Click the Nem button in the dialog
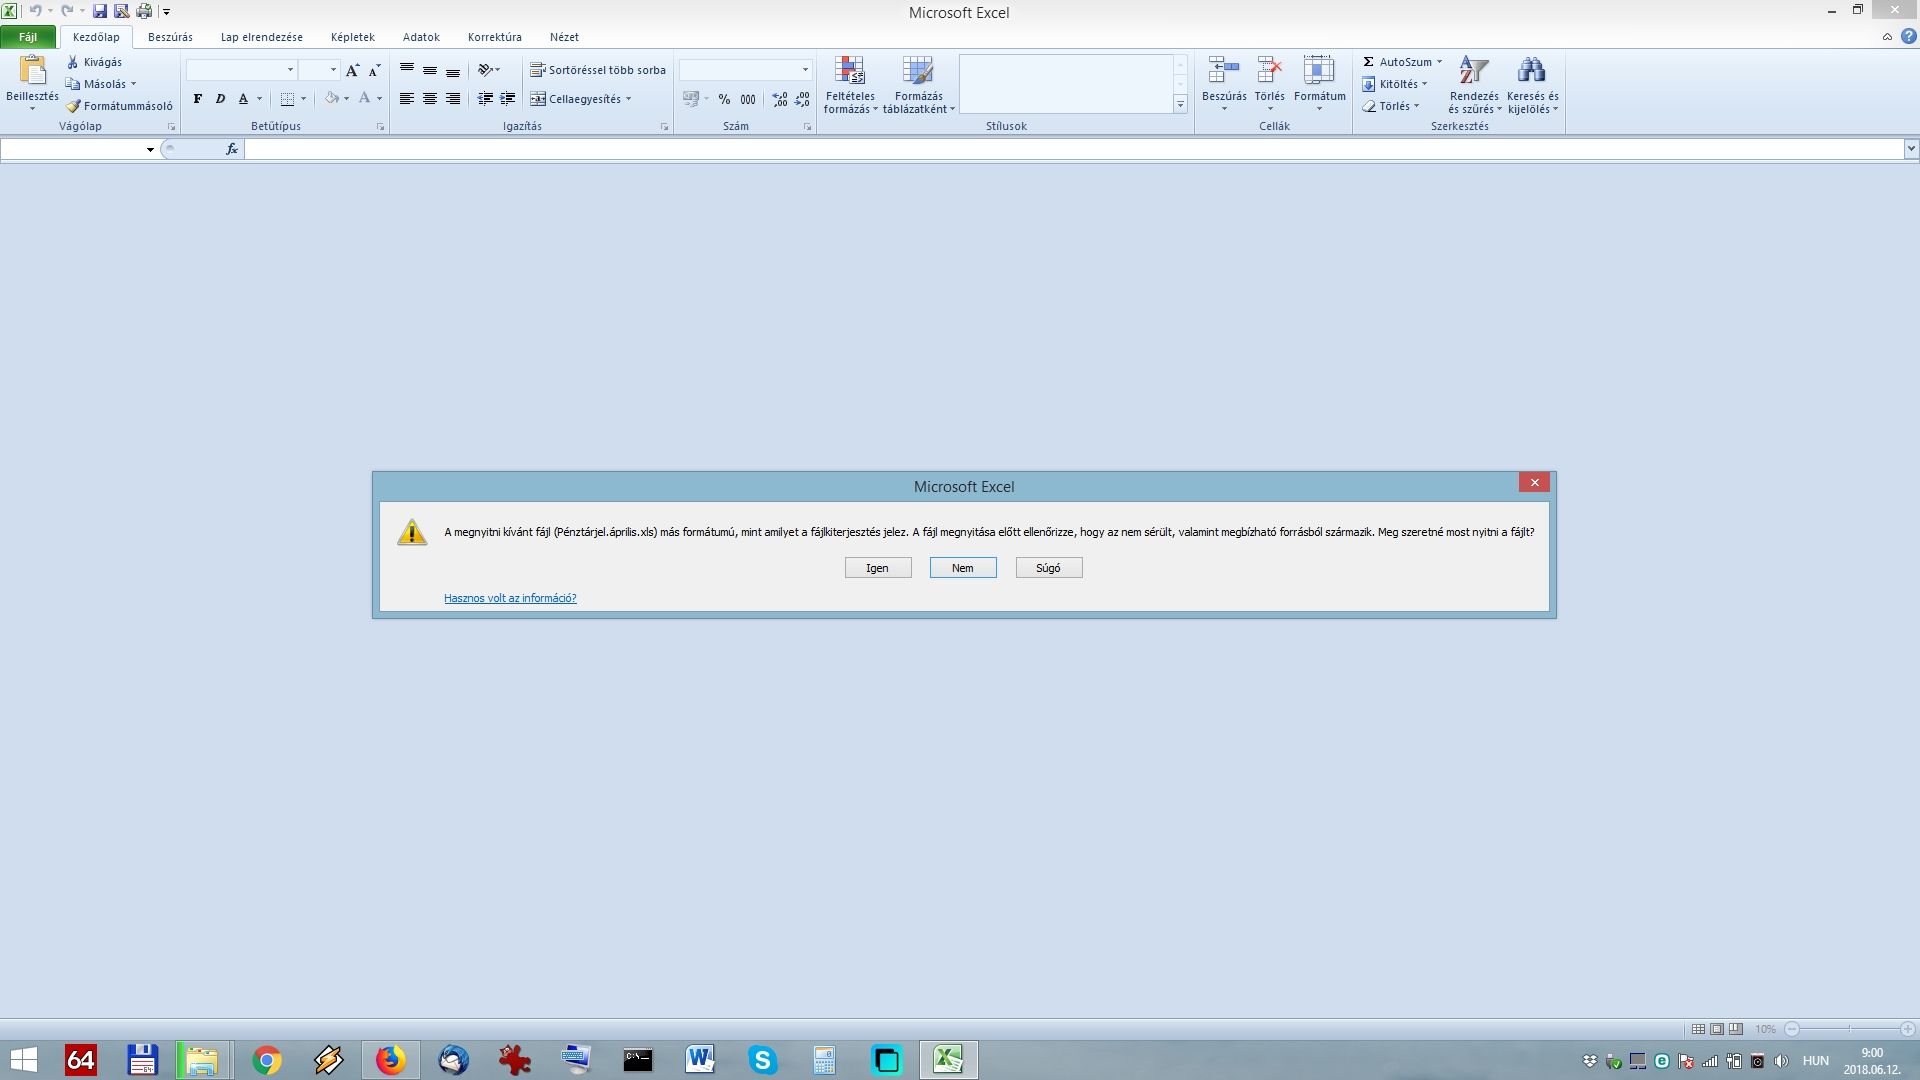The width and height of the screenshot is (1920, 1080). click(x=963, y=568)
